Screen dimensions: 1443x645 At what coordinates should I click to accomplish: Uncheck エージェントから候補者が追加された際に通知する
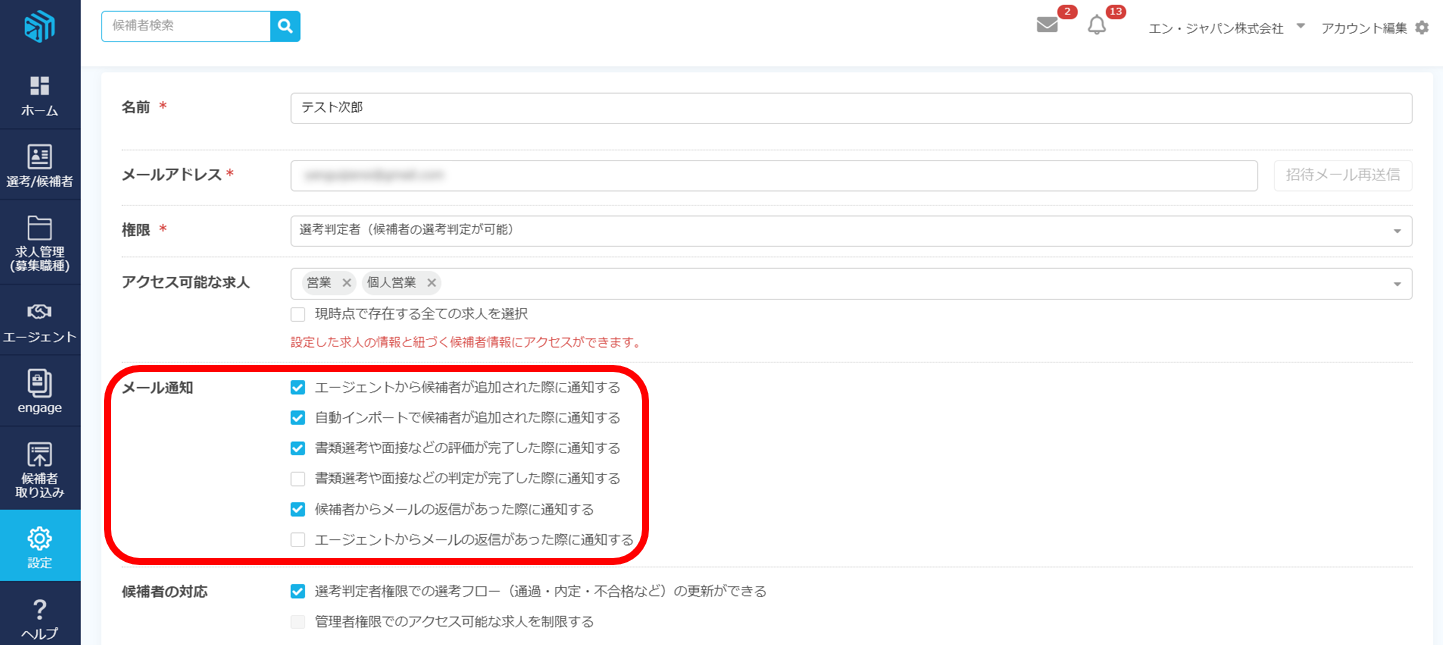298,388
